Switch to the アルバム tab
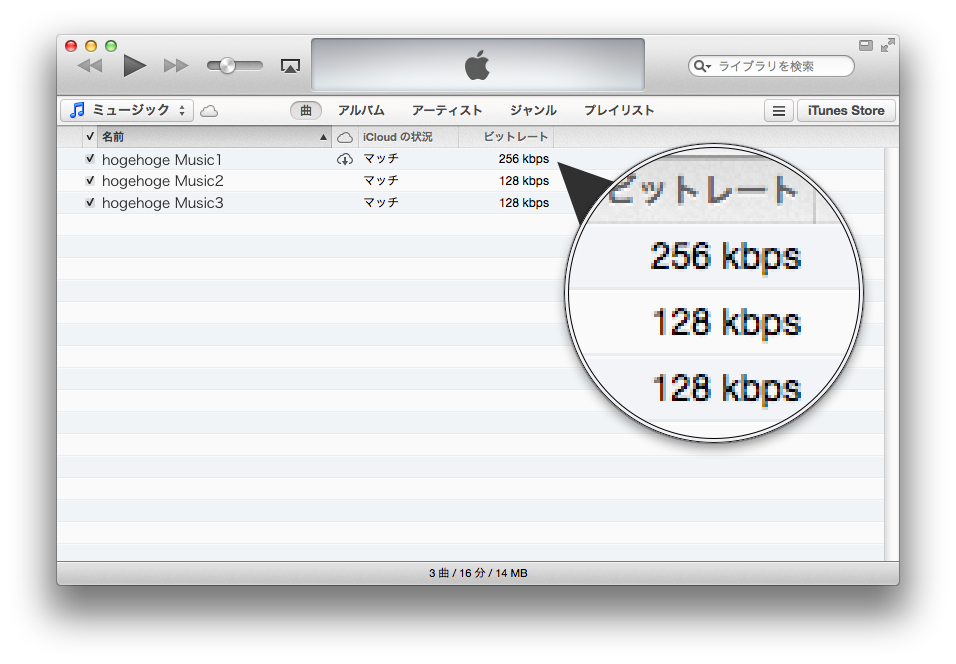956x664 pixels. (x=361, y=110)
